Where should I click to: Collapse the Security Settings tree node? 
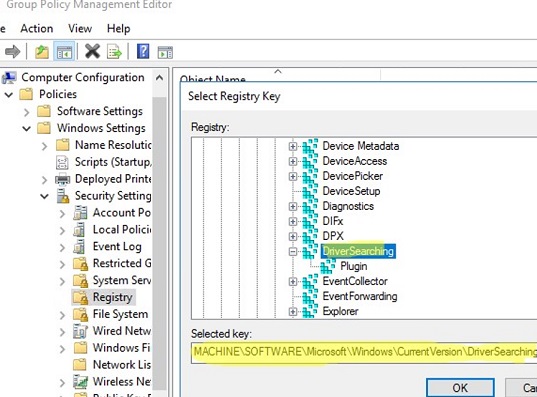click(45, 196)
